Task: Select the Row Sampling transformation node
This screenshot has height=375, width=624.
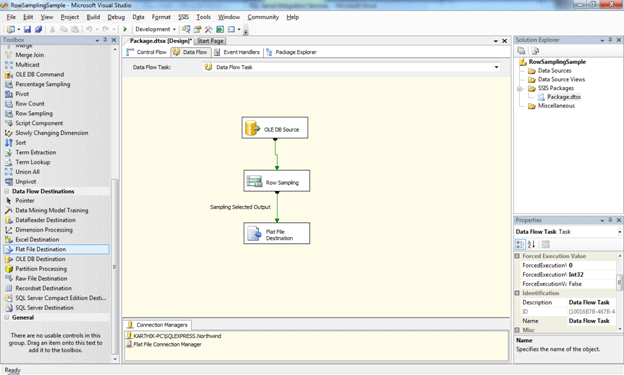Action: [x=277, y=181]
